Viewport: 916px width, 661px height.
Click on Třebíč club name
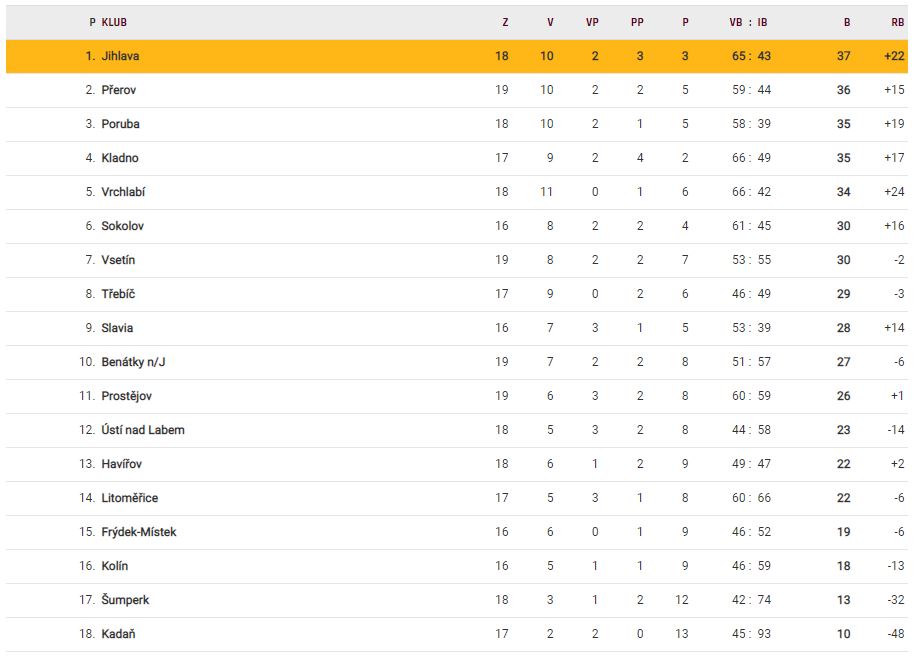118,294
